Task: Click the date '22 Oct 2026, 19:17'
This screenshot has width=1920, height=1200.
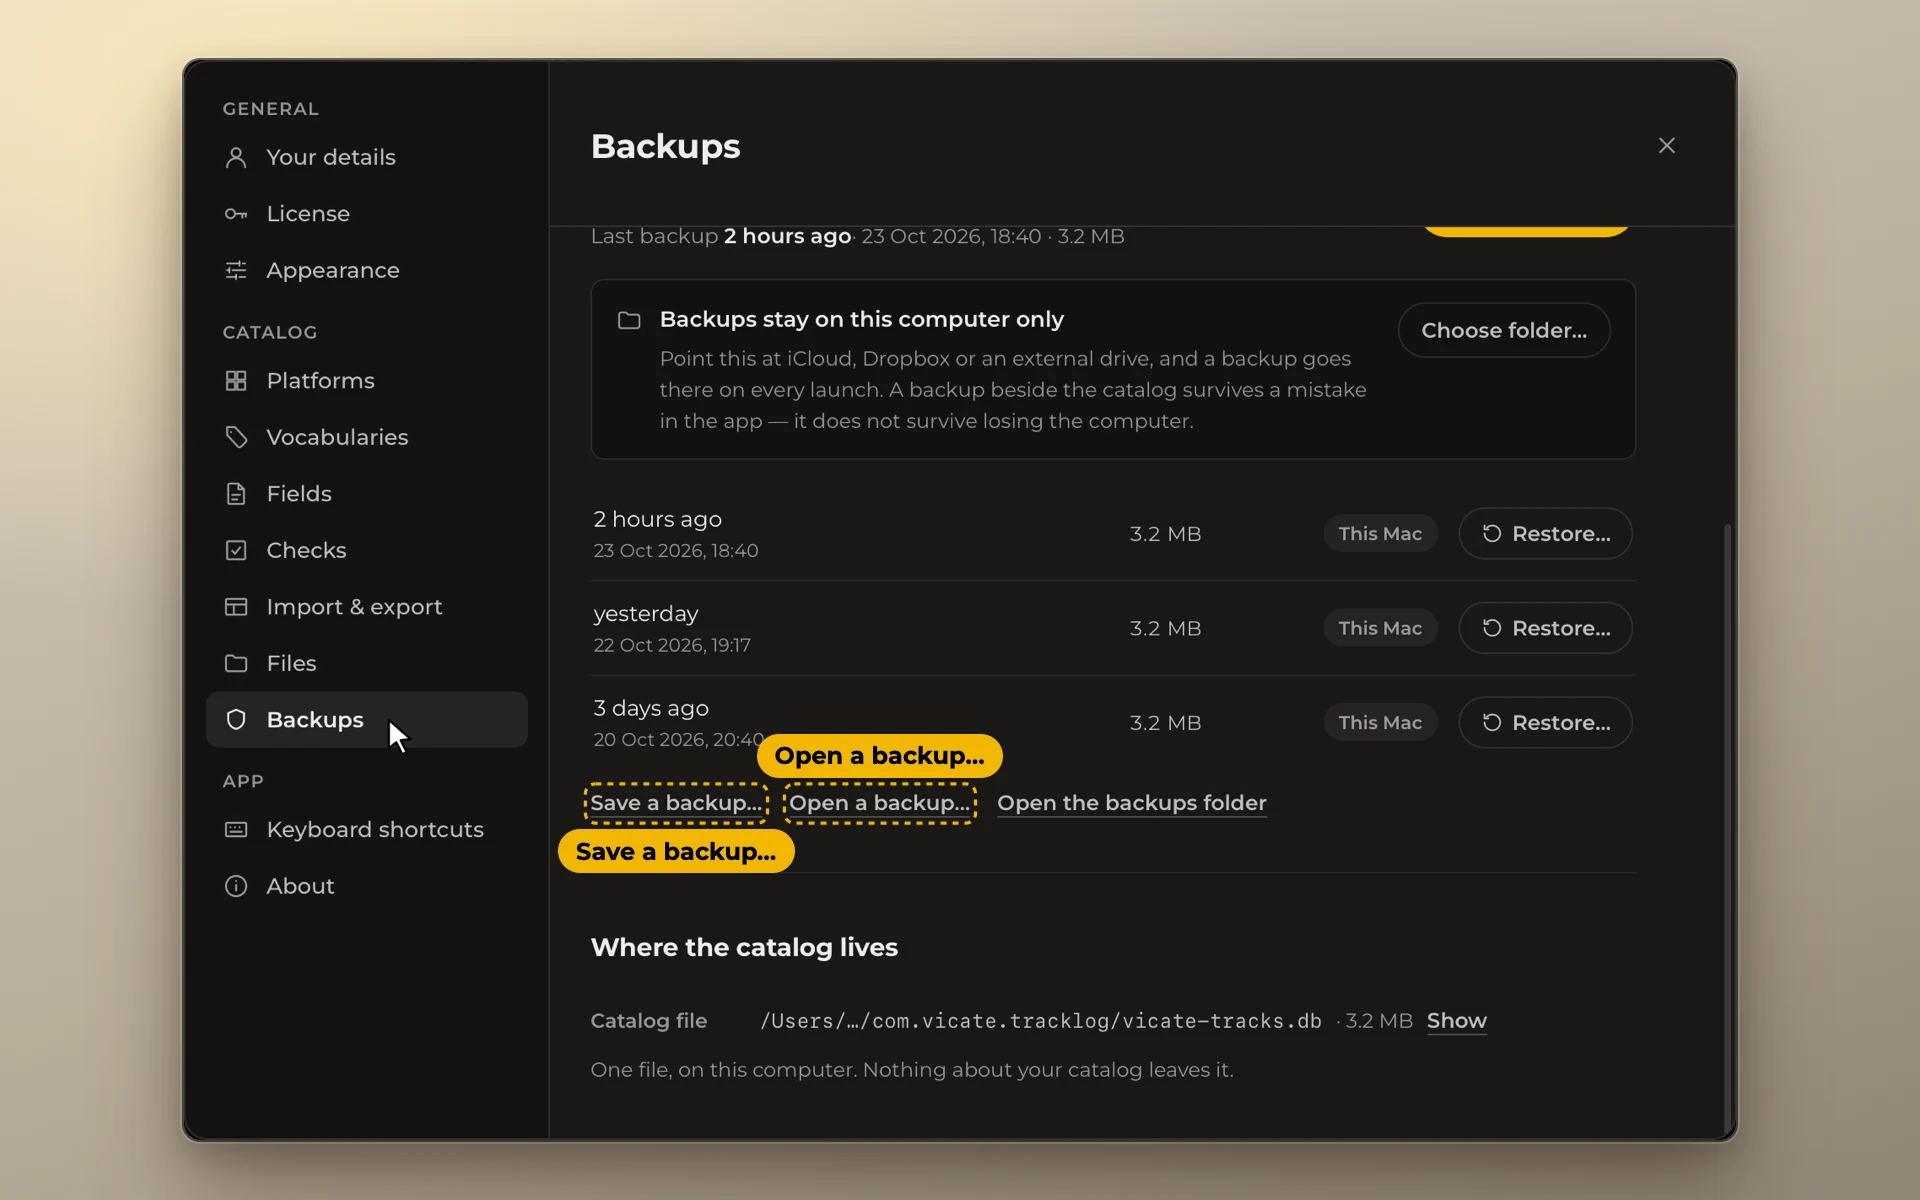Action: coord(672,646)
